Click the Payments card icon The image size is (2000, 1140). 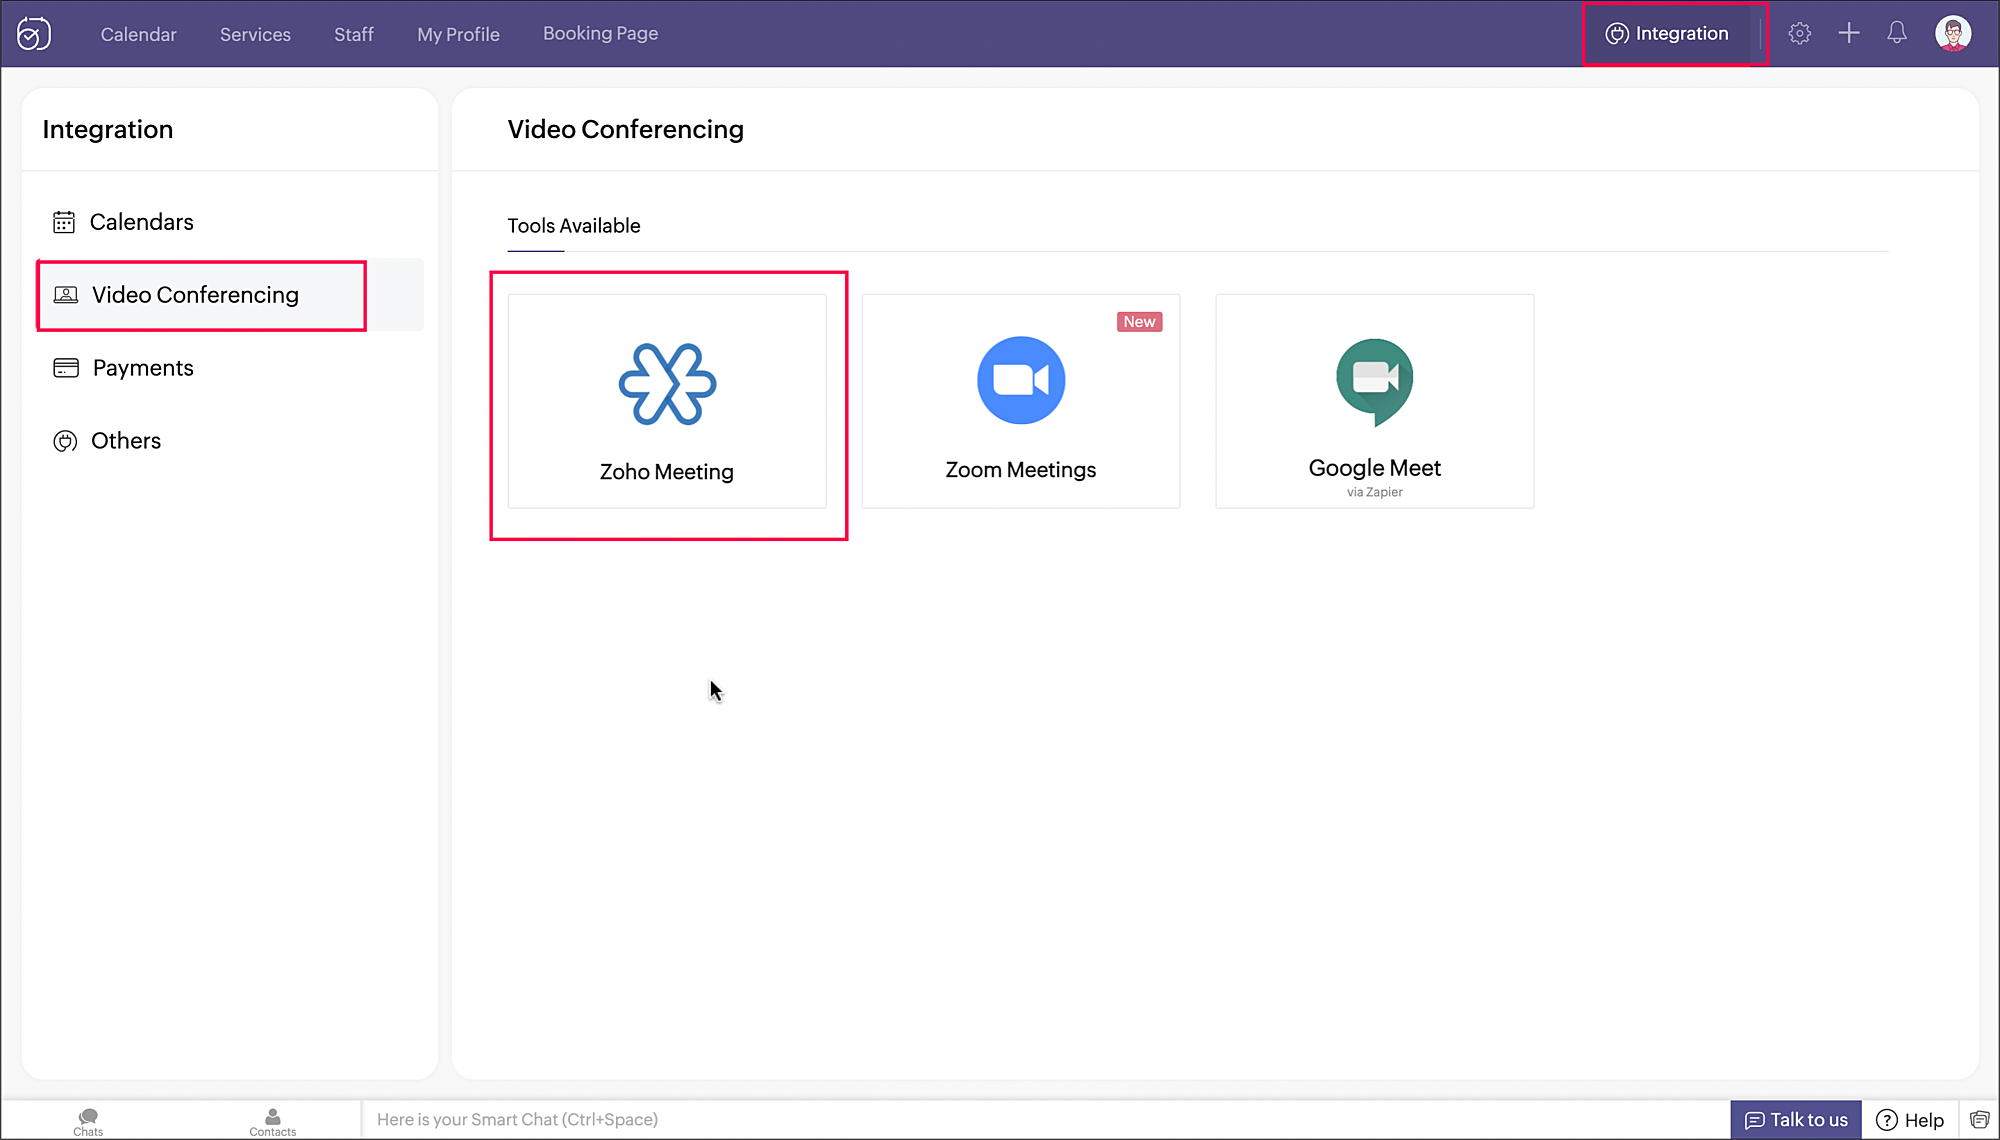(x=66, y=368)
